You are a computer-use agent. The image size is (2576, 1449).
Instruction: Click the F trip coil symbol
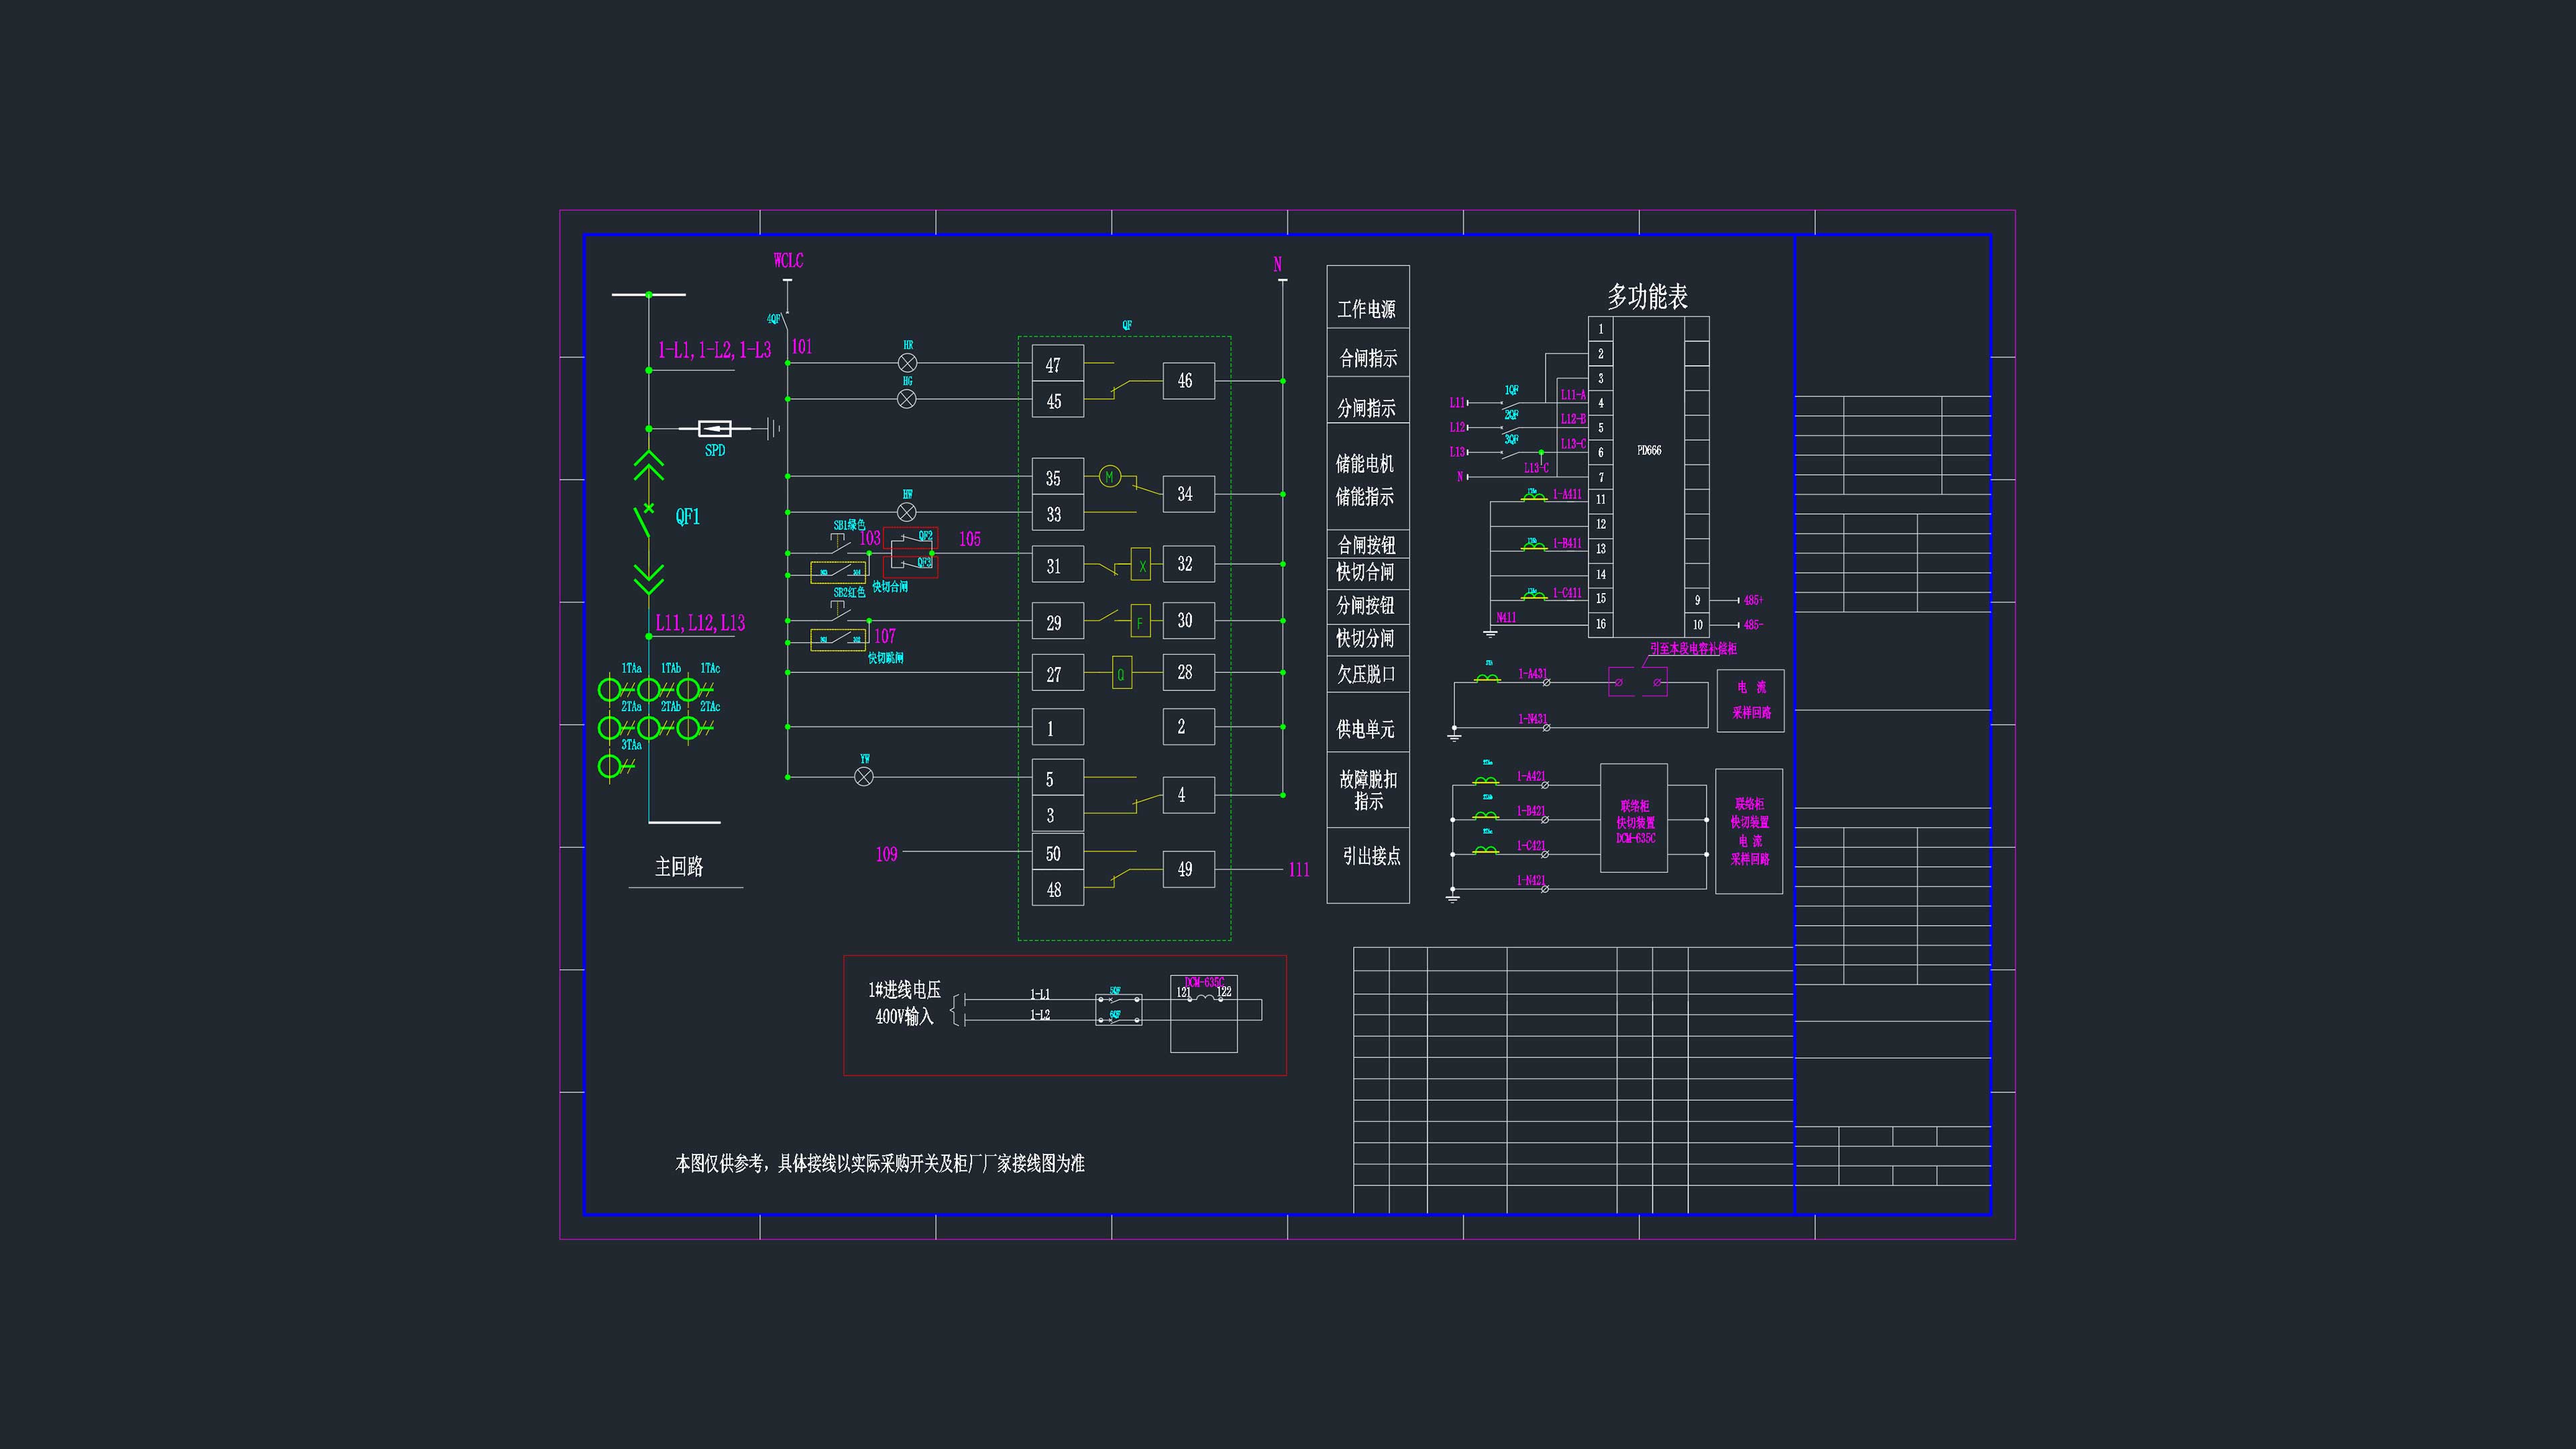click(x=1141, y=622)
